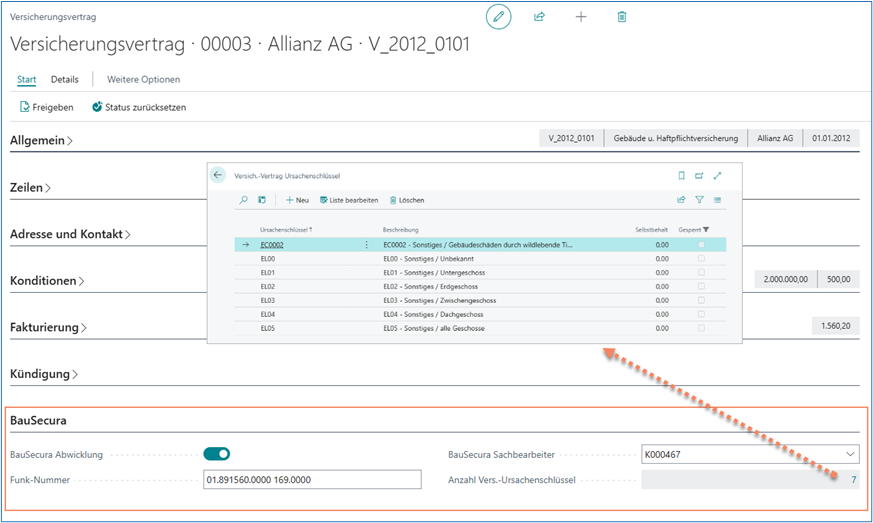873x523 pixels.
Task: Switch to the Details tab
Action: (x=65, y=79)
